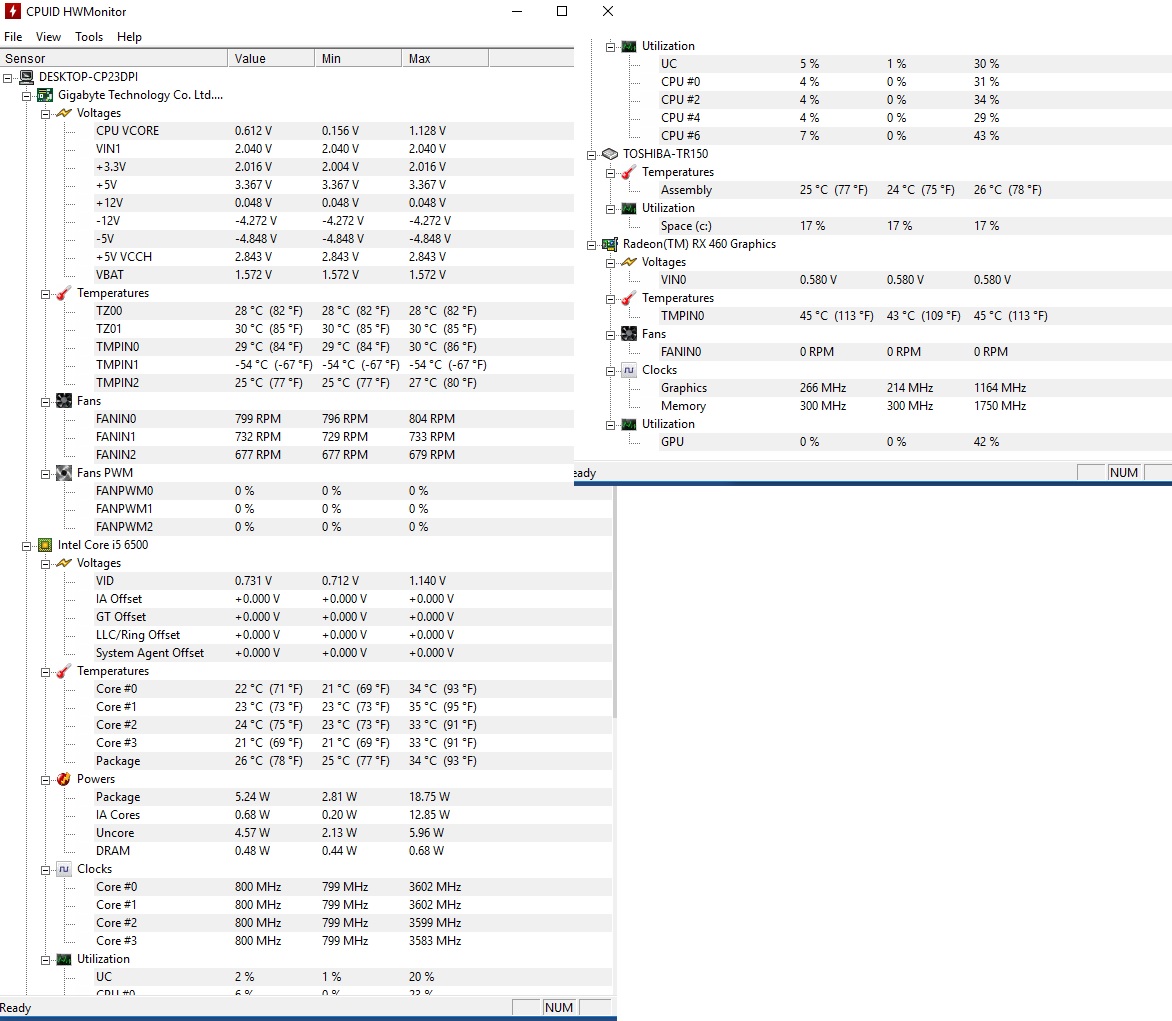This screenshot has height=1021, width=1172.
Task: Click the Sensor column header
Action: click(x=114, y=58)
